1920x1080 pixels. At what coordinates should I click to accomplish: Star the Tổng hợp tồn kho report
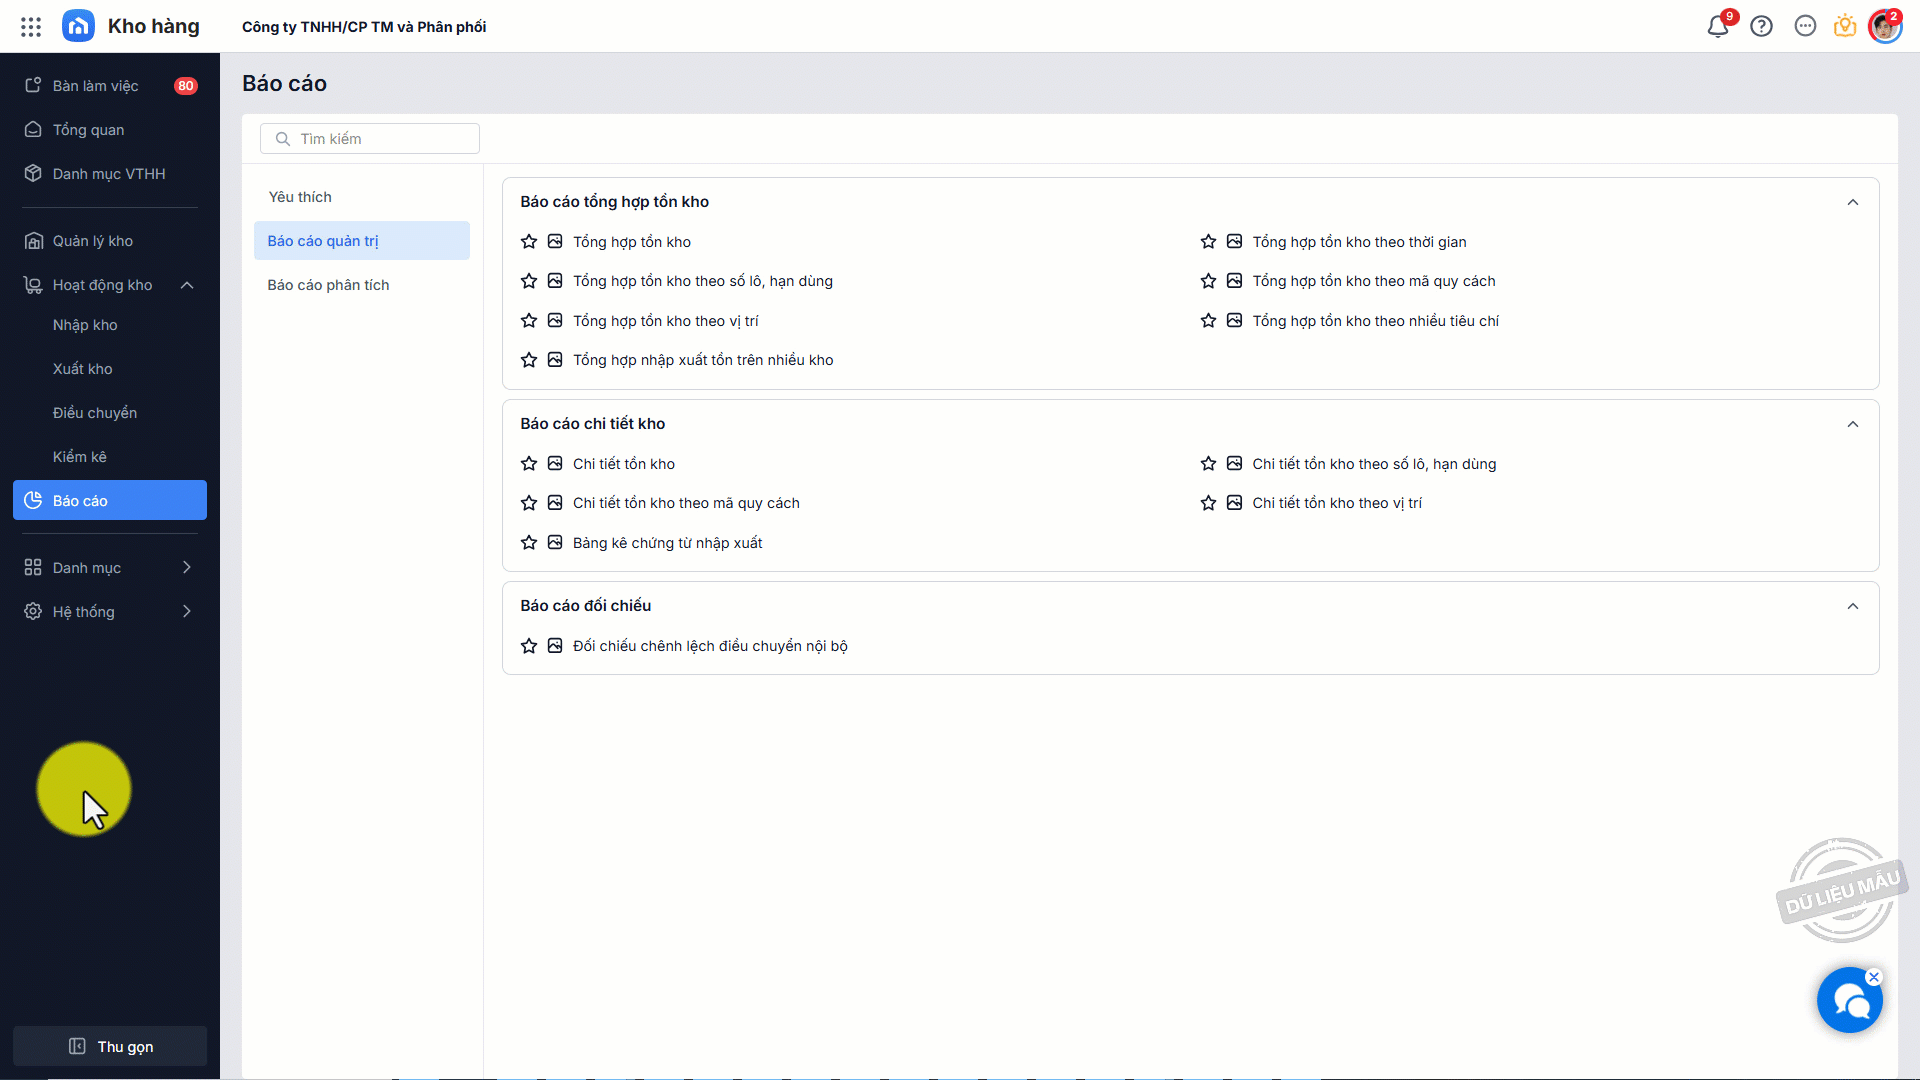529,242
